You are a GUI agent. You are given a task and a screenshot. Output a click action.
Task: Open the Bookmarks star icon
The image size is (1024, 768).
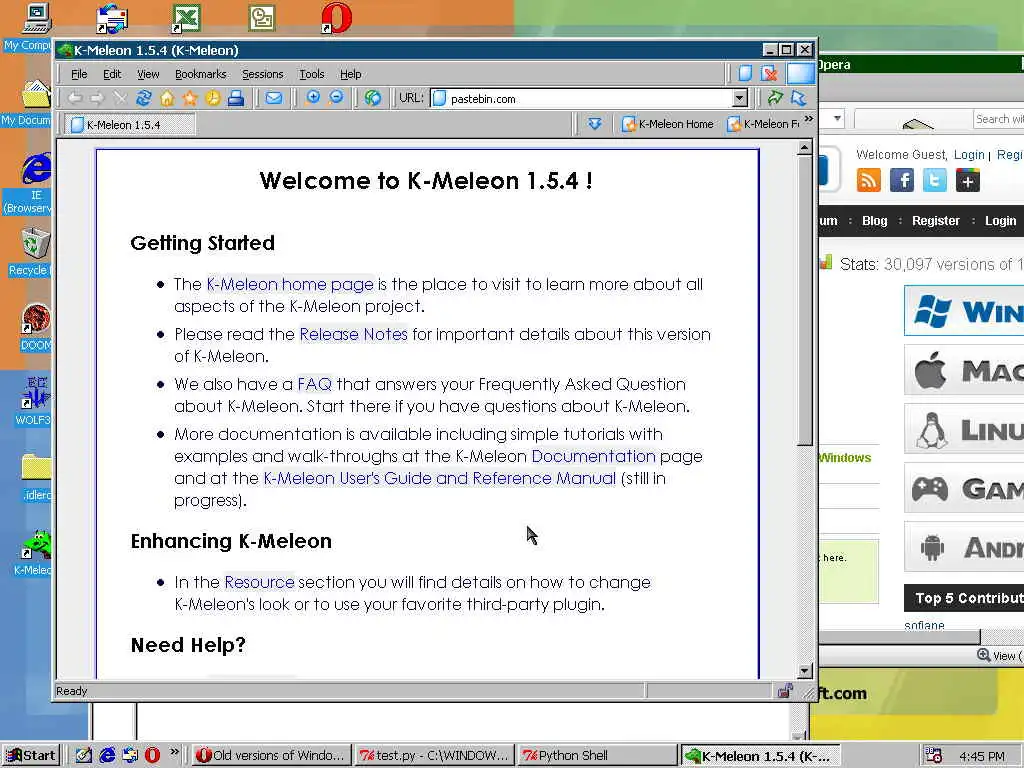point(190,99)
